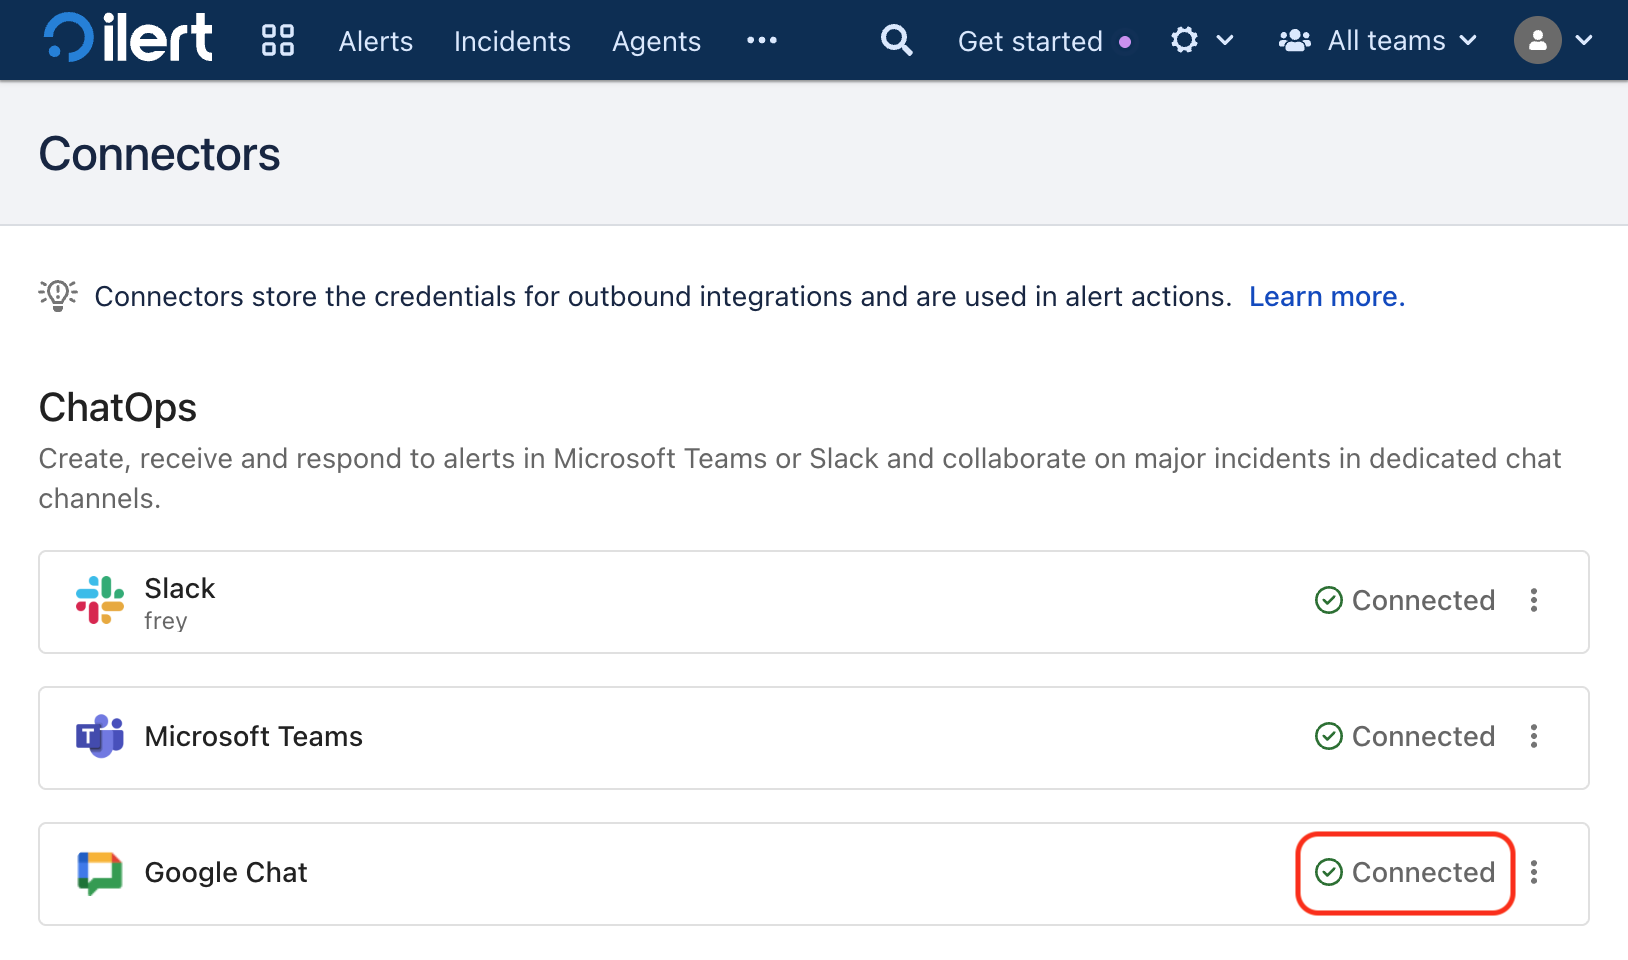1628x960 pixels.
Task: Go to Alerts in navigation
Action: pos(376,41)
